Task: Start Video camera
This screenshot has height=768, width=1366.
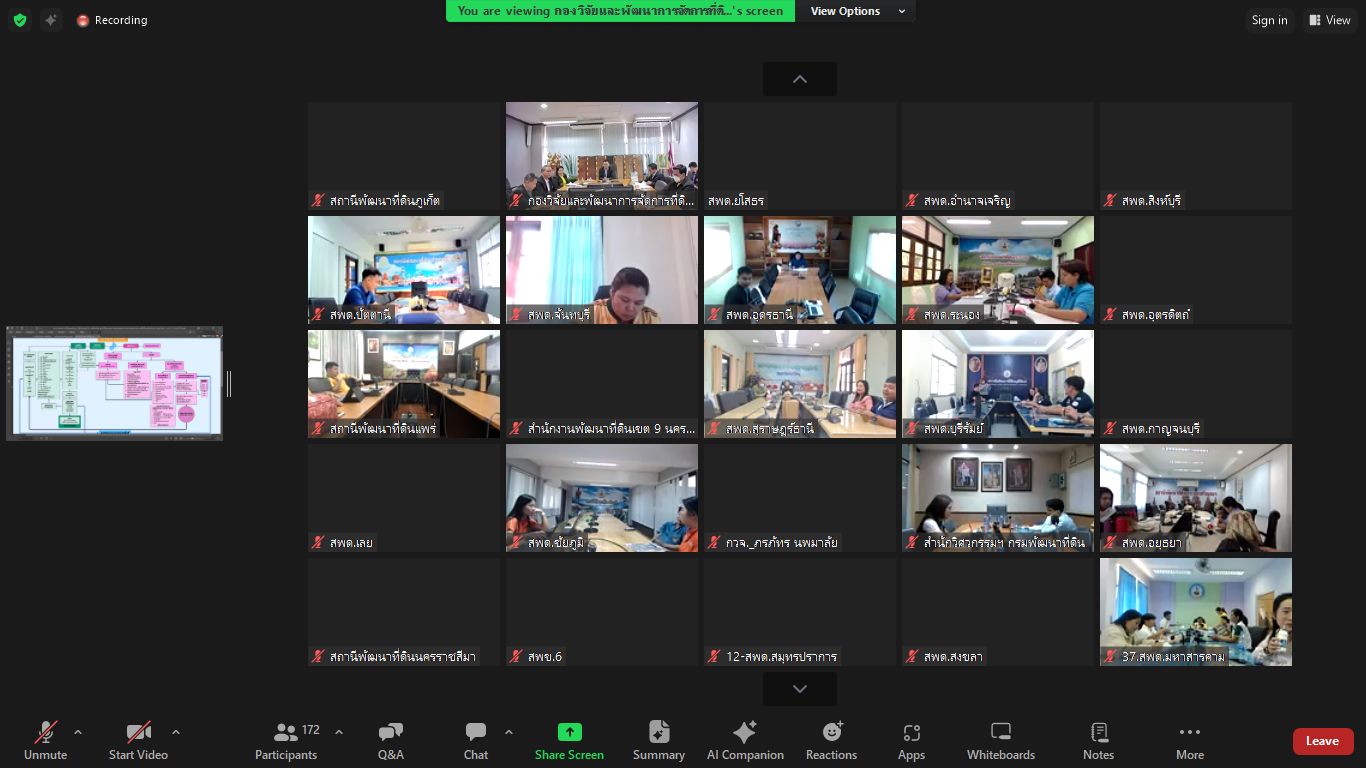Action: pyautogui.click(x=138, y=741)
